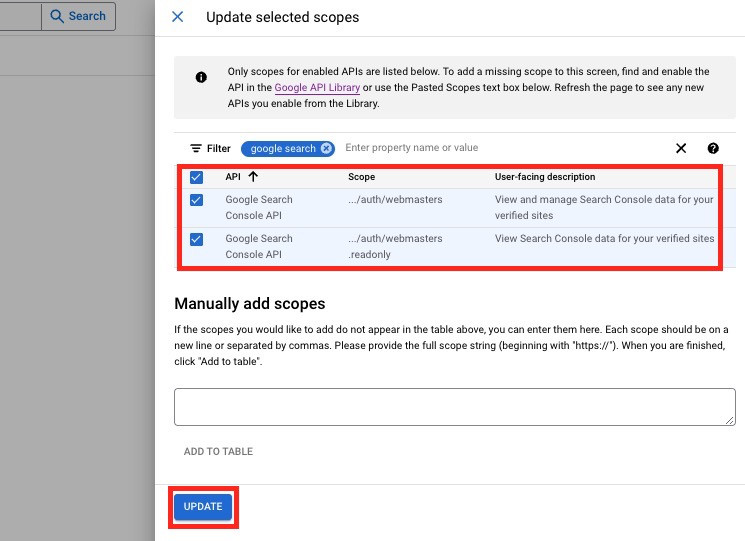The image size is (745, 541).
Task: Uncheck the webmasters.readonly scope row checkbox
Action: click(x=196, y=239)
